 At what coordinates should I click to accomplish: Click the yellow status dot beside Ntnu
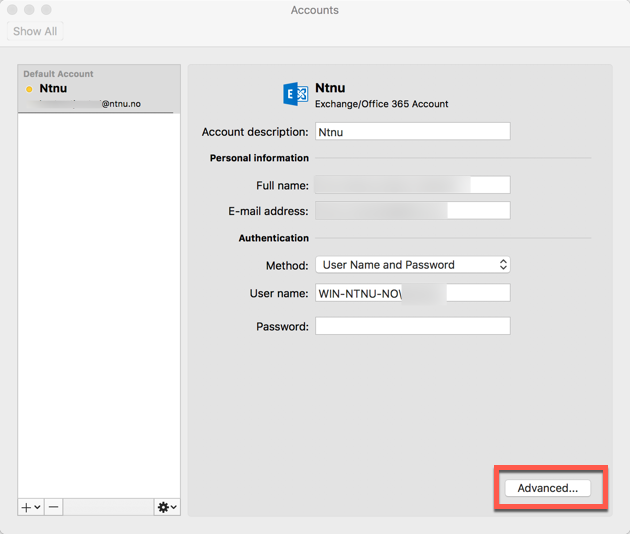29,89
